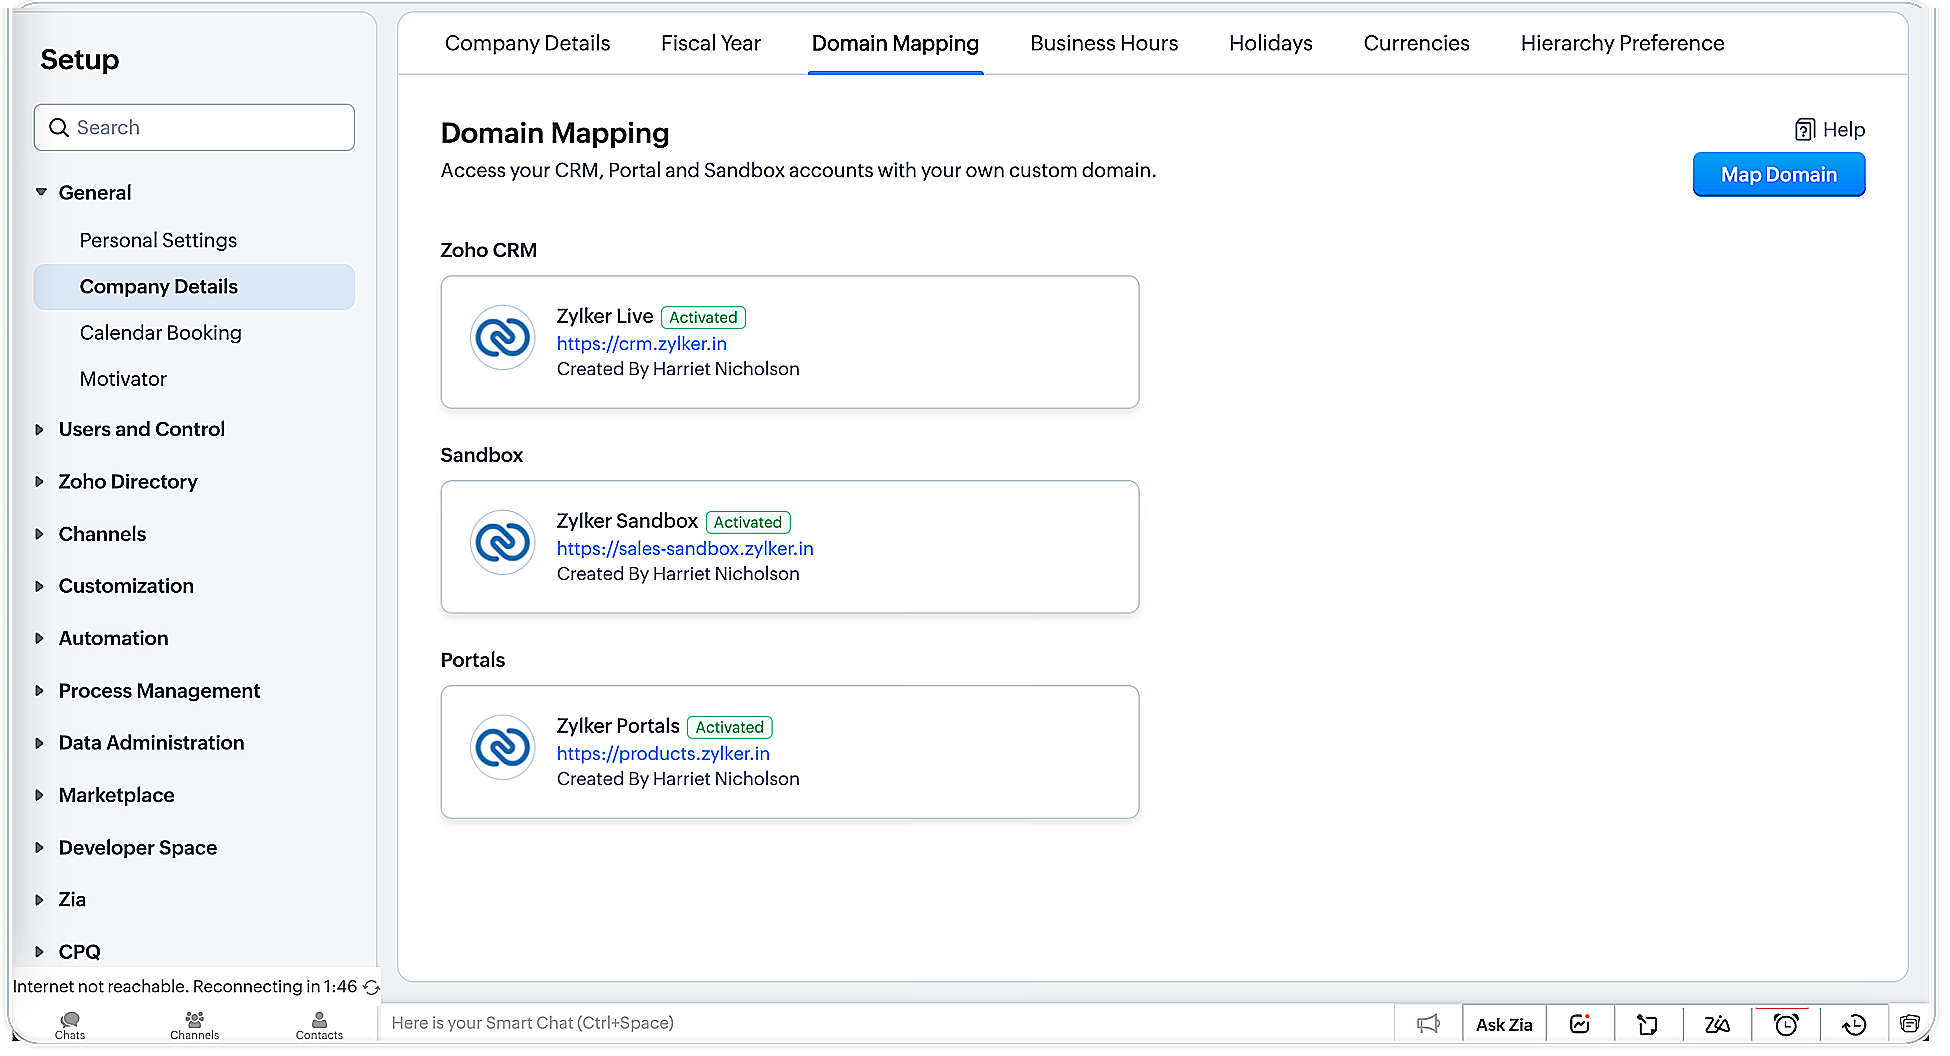Screen dimensions: 1950x1056
Task: Open Calendar Booking in sidebar
Action: 160,333
